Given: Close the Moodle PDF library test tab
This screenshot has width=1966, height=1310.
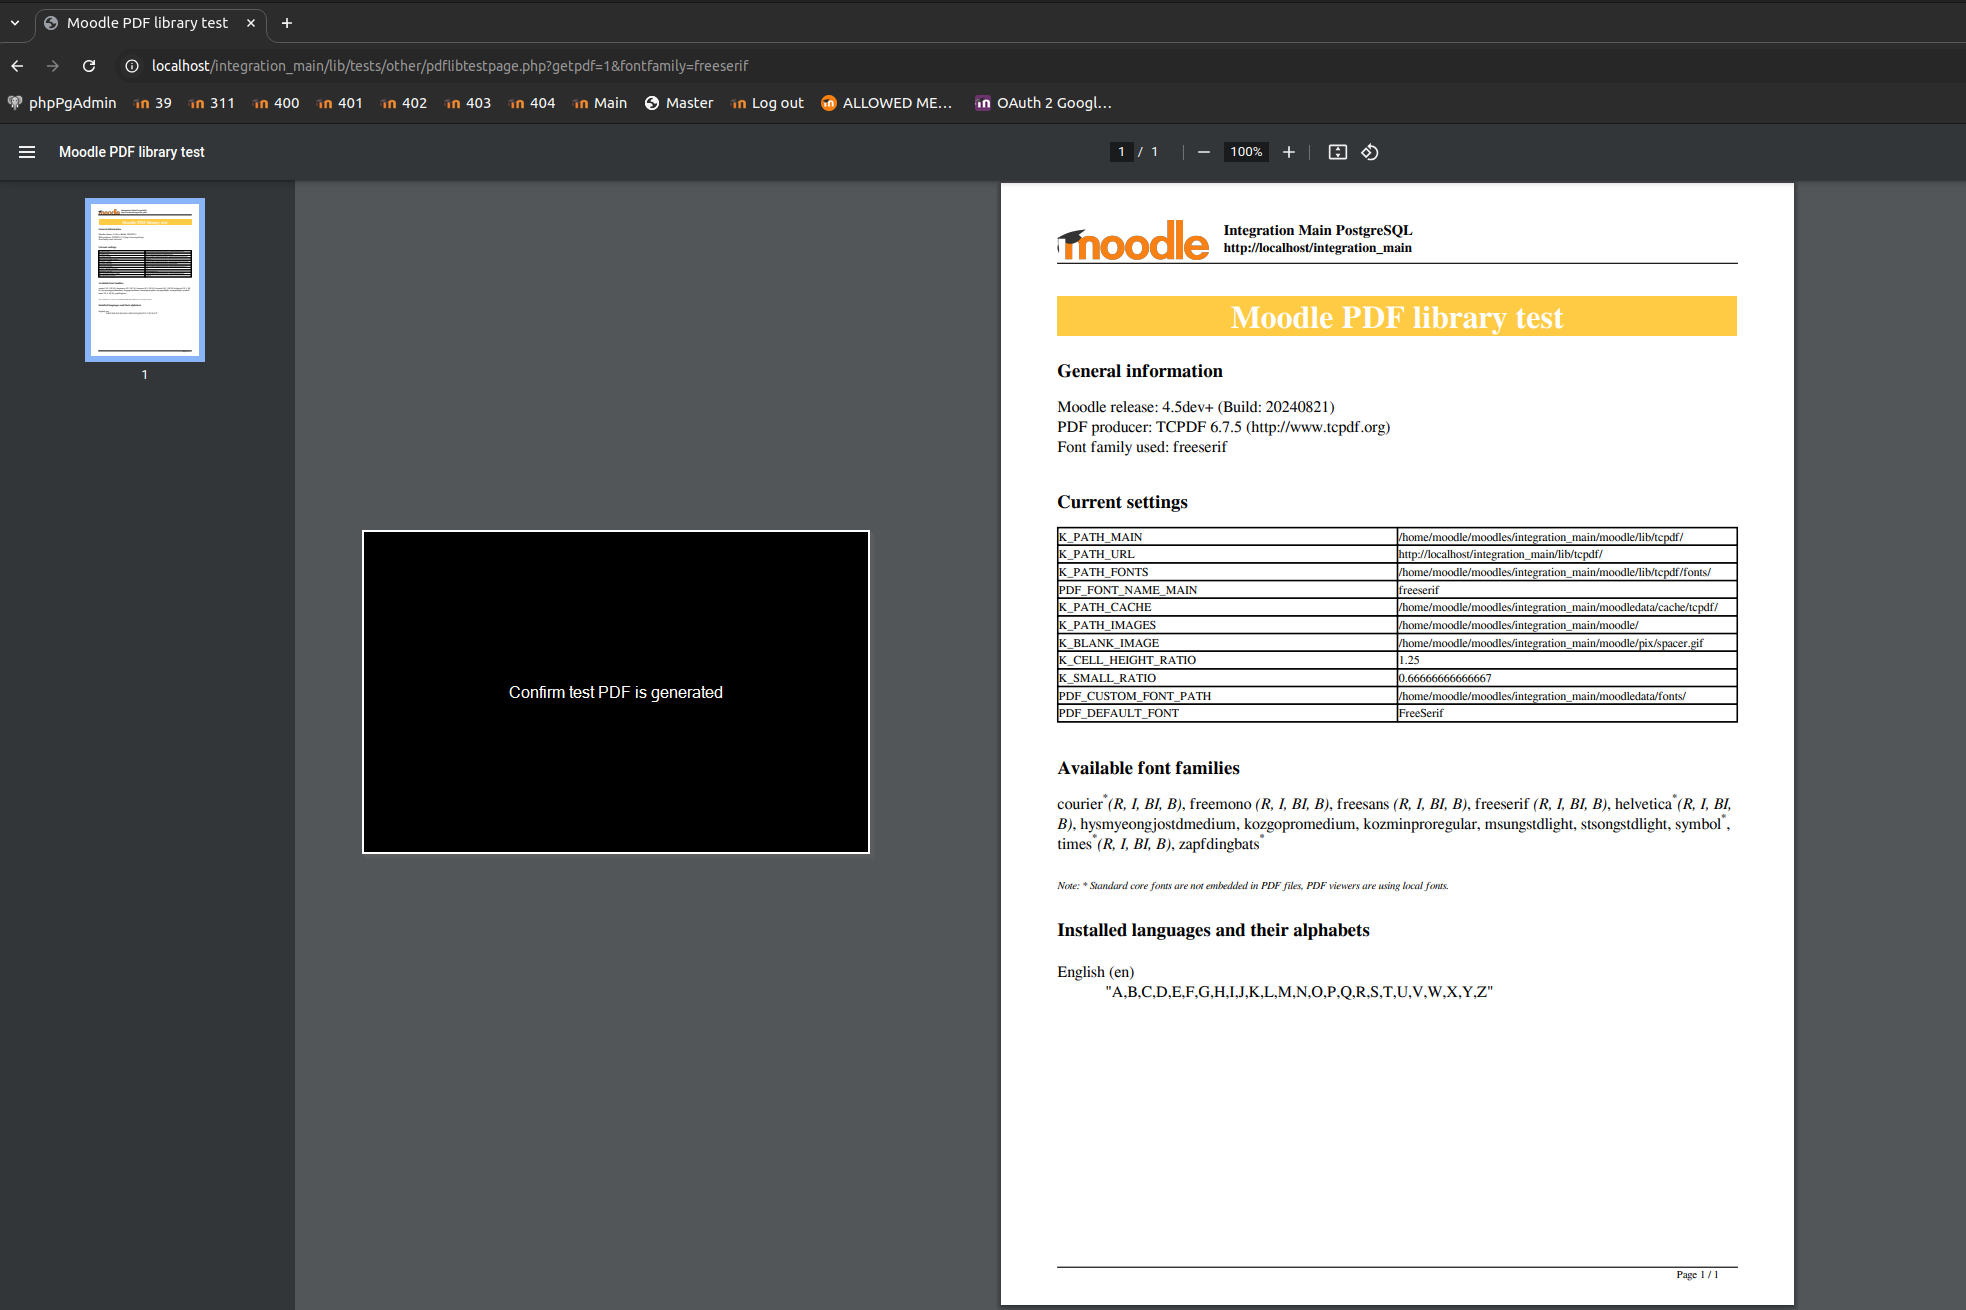Looking at the screenshot, I should 251,22.
